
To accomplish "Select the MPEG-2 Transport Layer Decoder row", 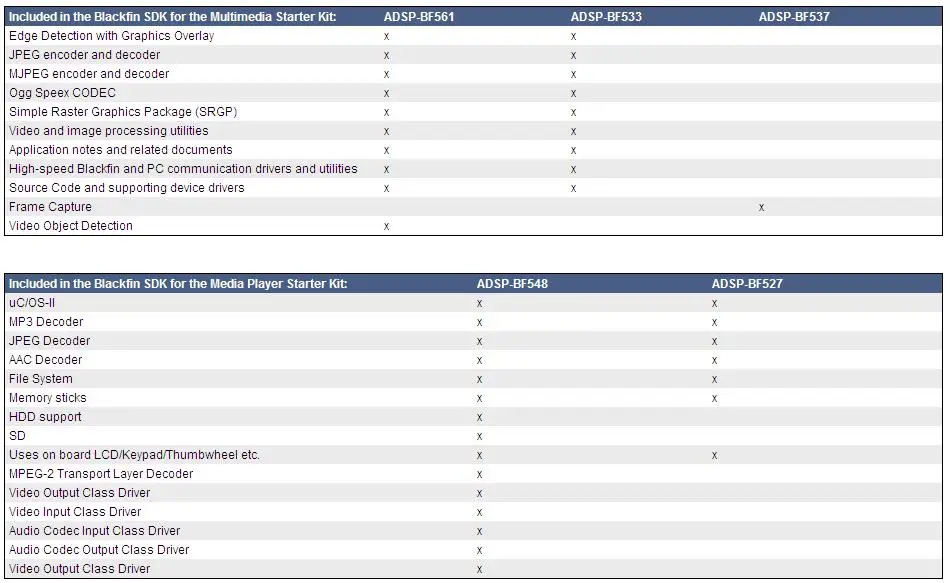I will click(x=473, y=474).
